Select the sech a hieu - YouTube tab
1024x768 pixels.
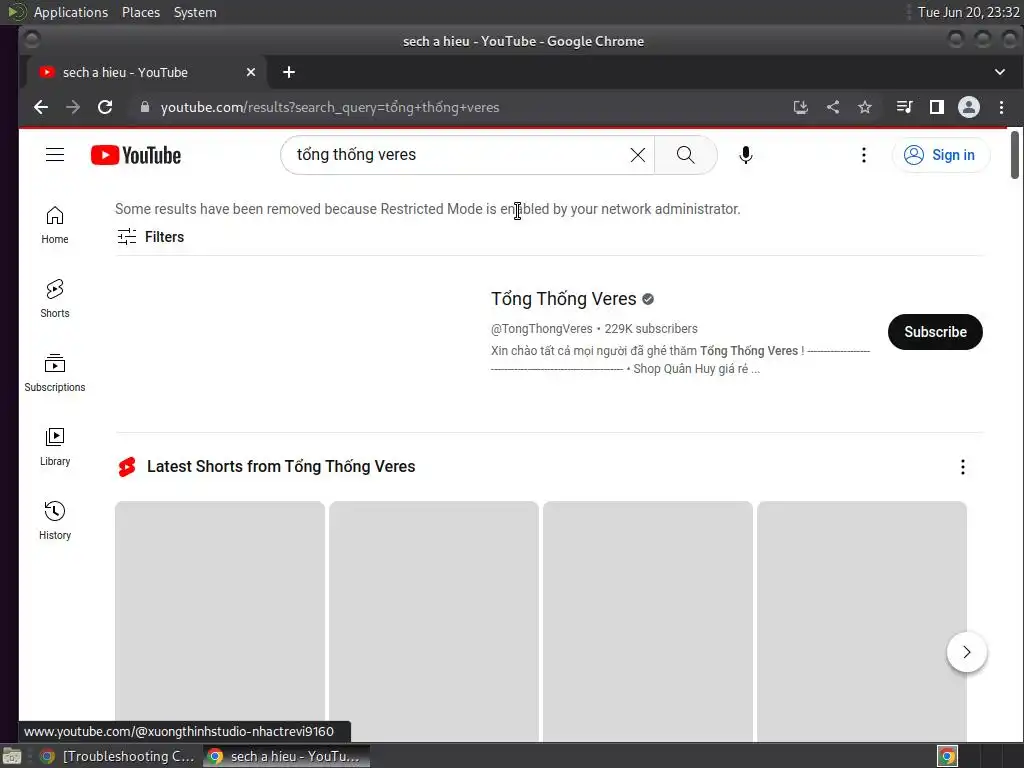(146, 72)
